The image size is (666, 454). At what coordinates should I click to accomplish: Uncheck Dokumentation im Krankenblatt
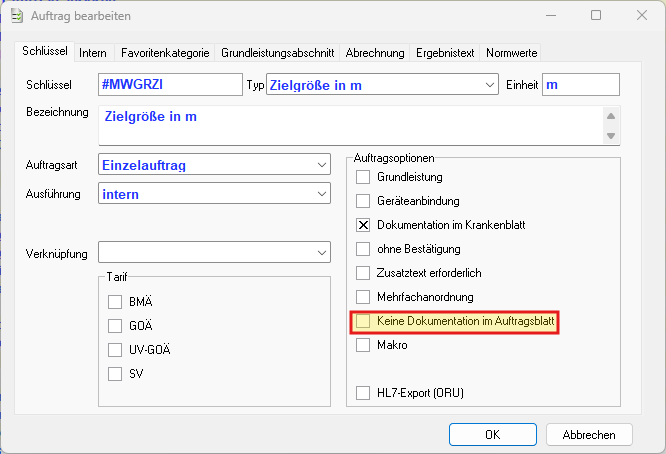[x=364, y=225]
